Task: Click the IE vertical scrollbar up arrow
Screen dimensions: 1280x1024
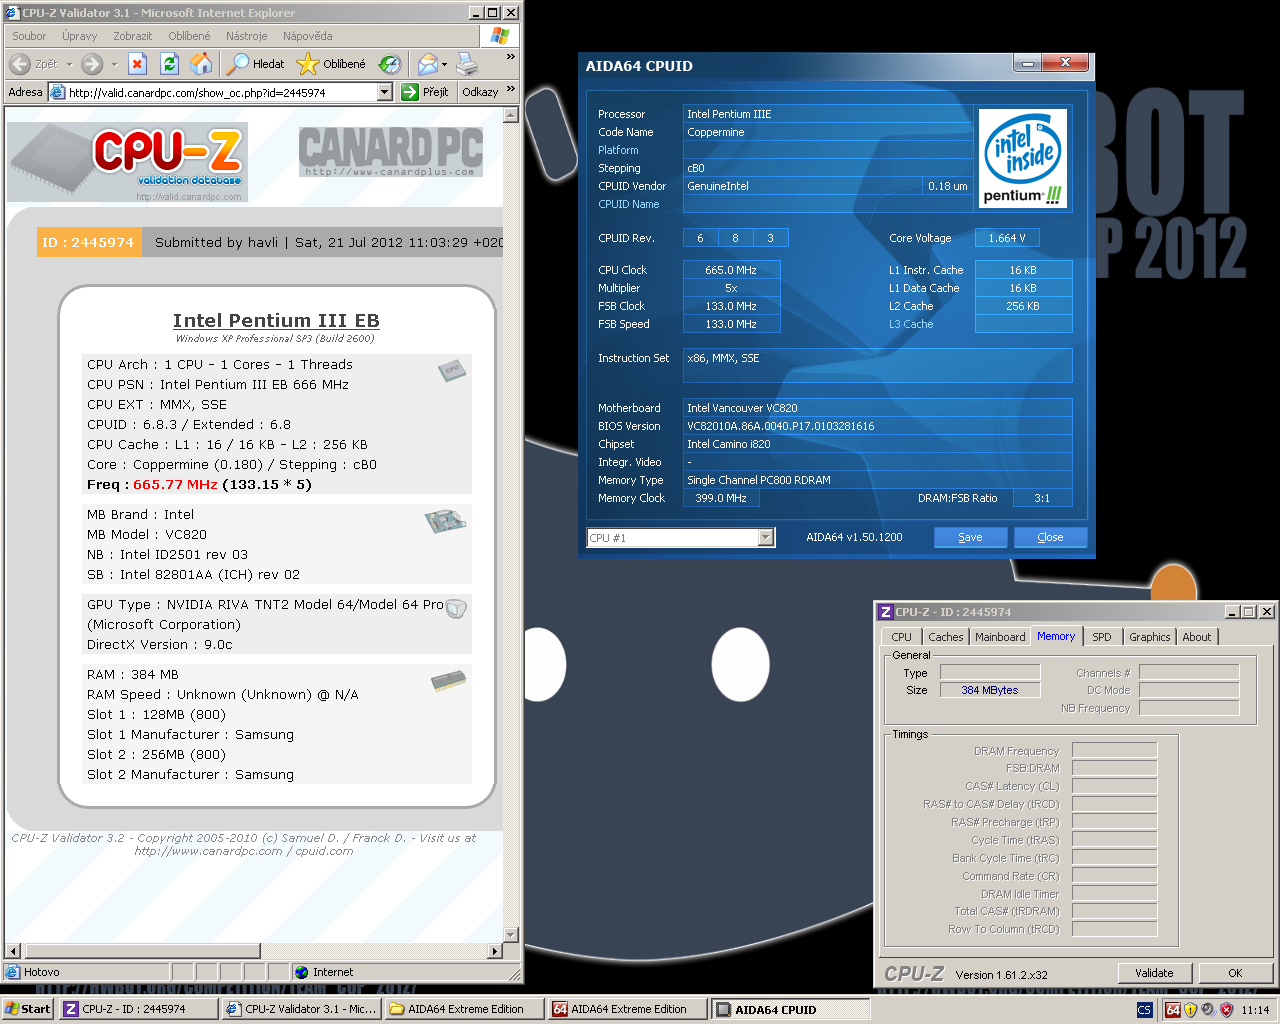Action: (511, 115)
